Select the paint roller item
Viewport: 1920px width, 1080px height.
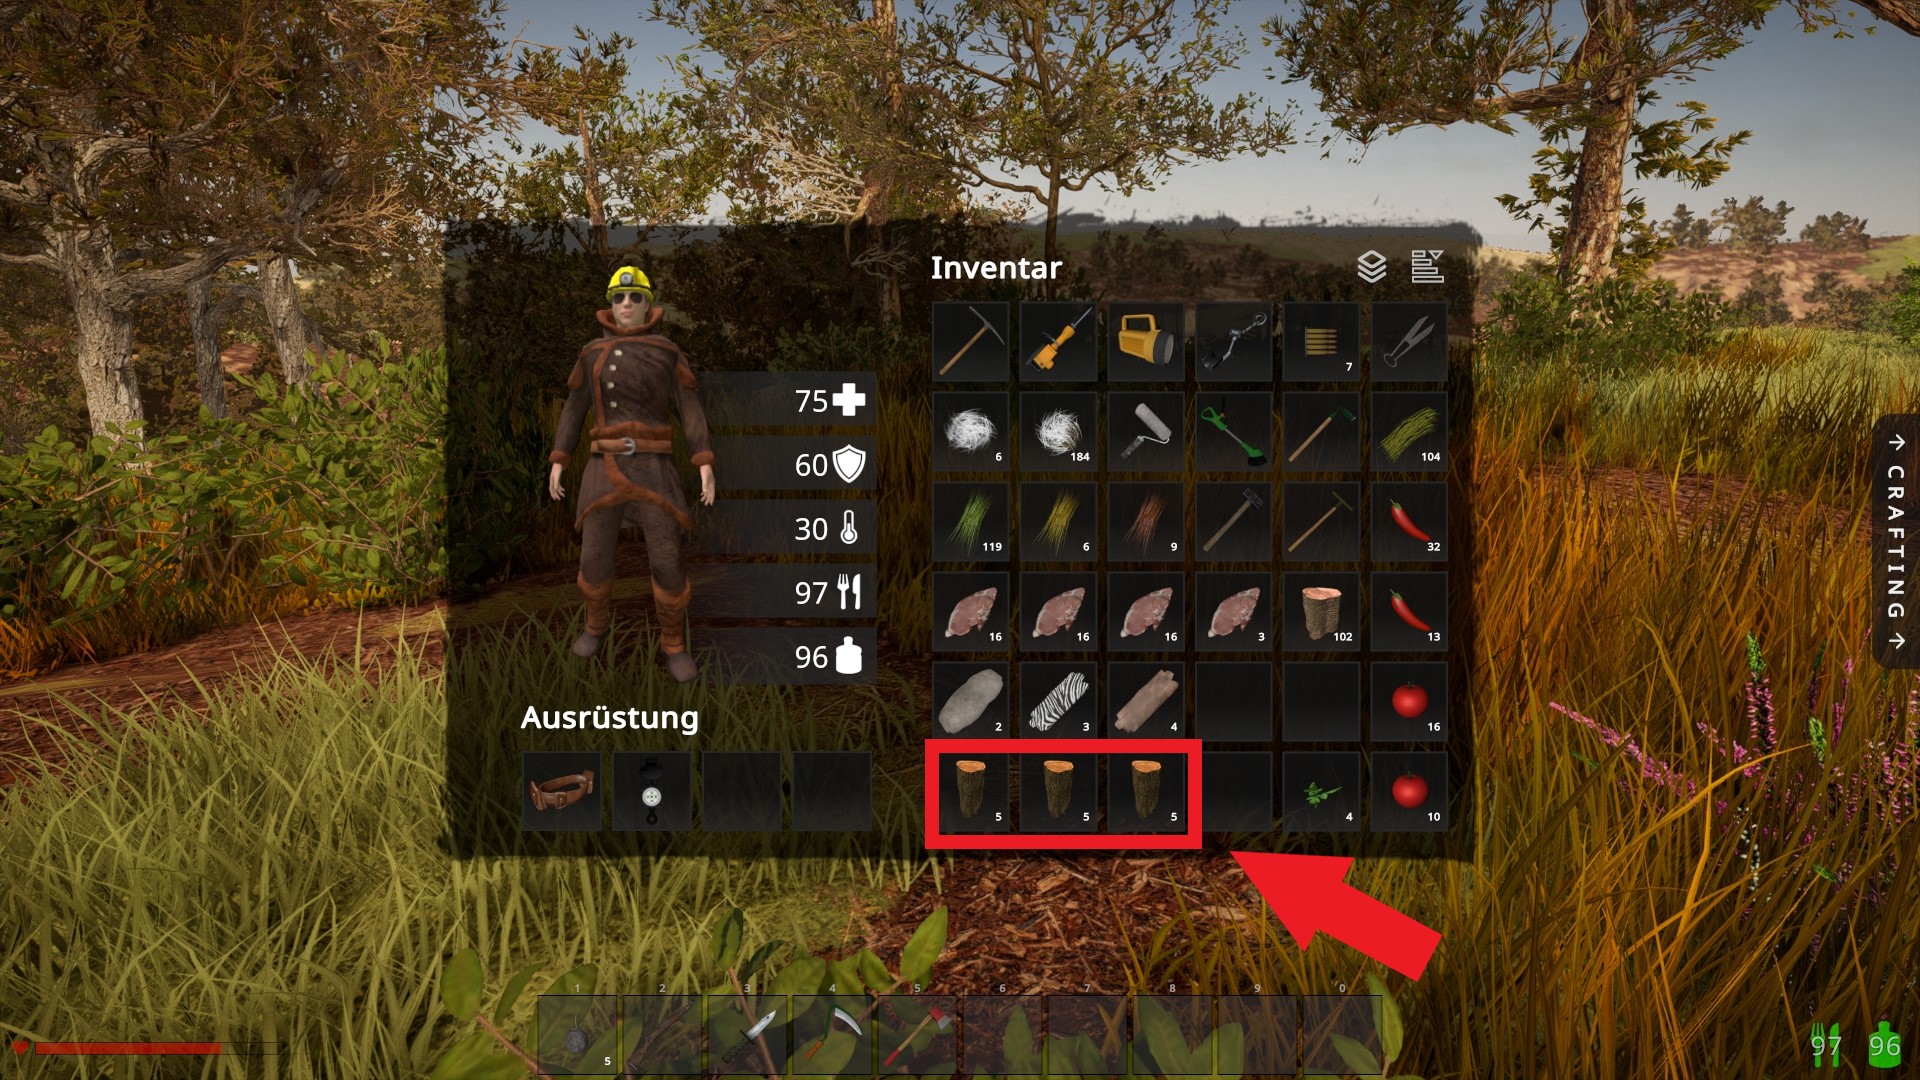coord(1146,432)
